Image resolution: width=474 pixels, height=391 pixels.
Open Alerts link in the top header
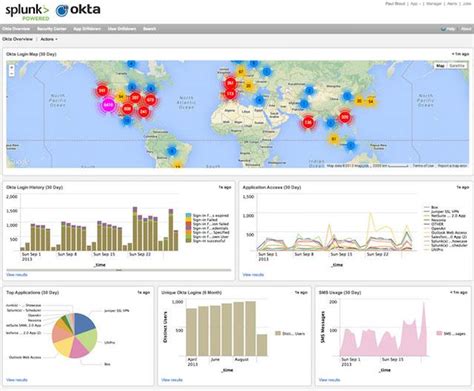[452, 4]
